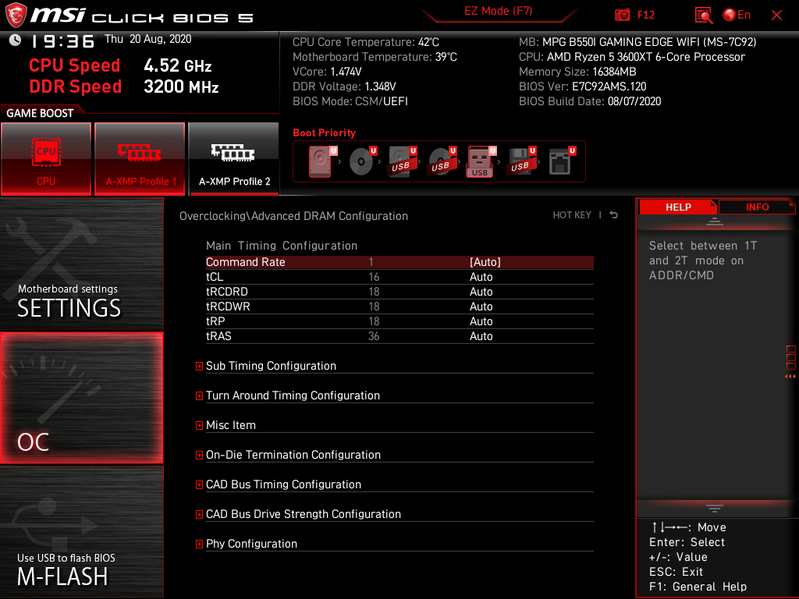This screenshot has width=799, height=599.
Task: Switch to the HELP tab
Action: click(x=678, y=207)
